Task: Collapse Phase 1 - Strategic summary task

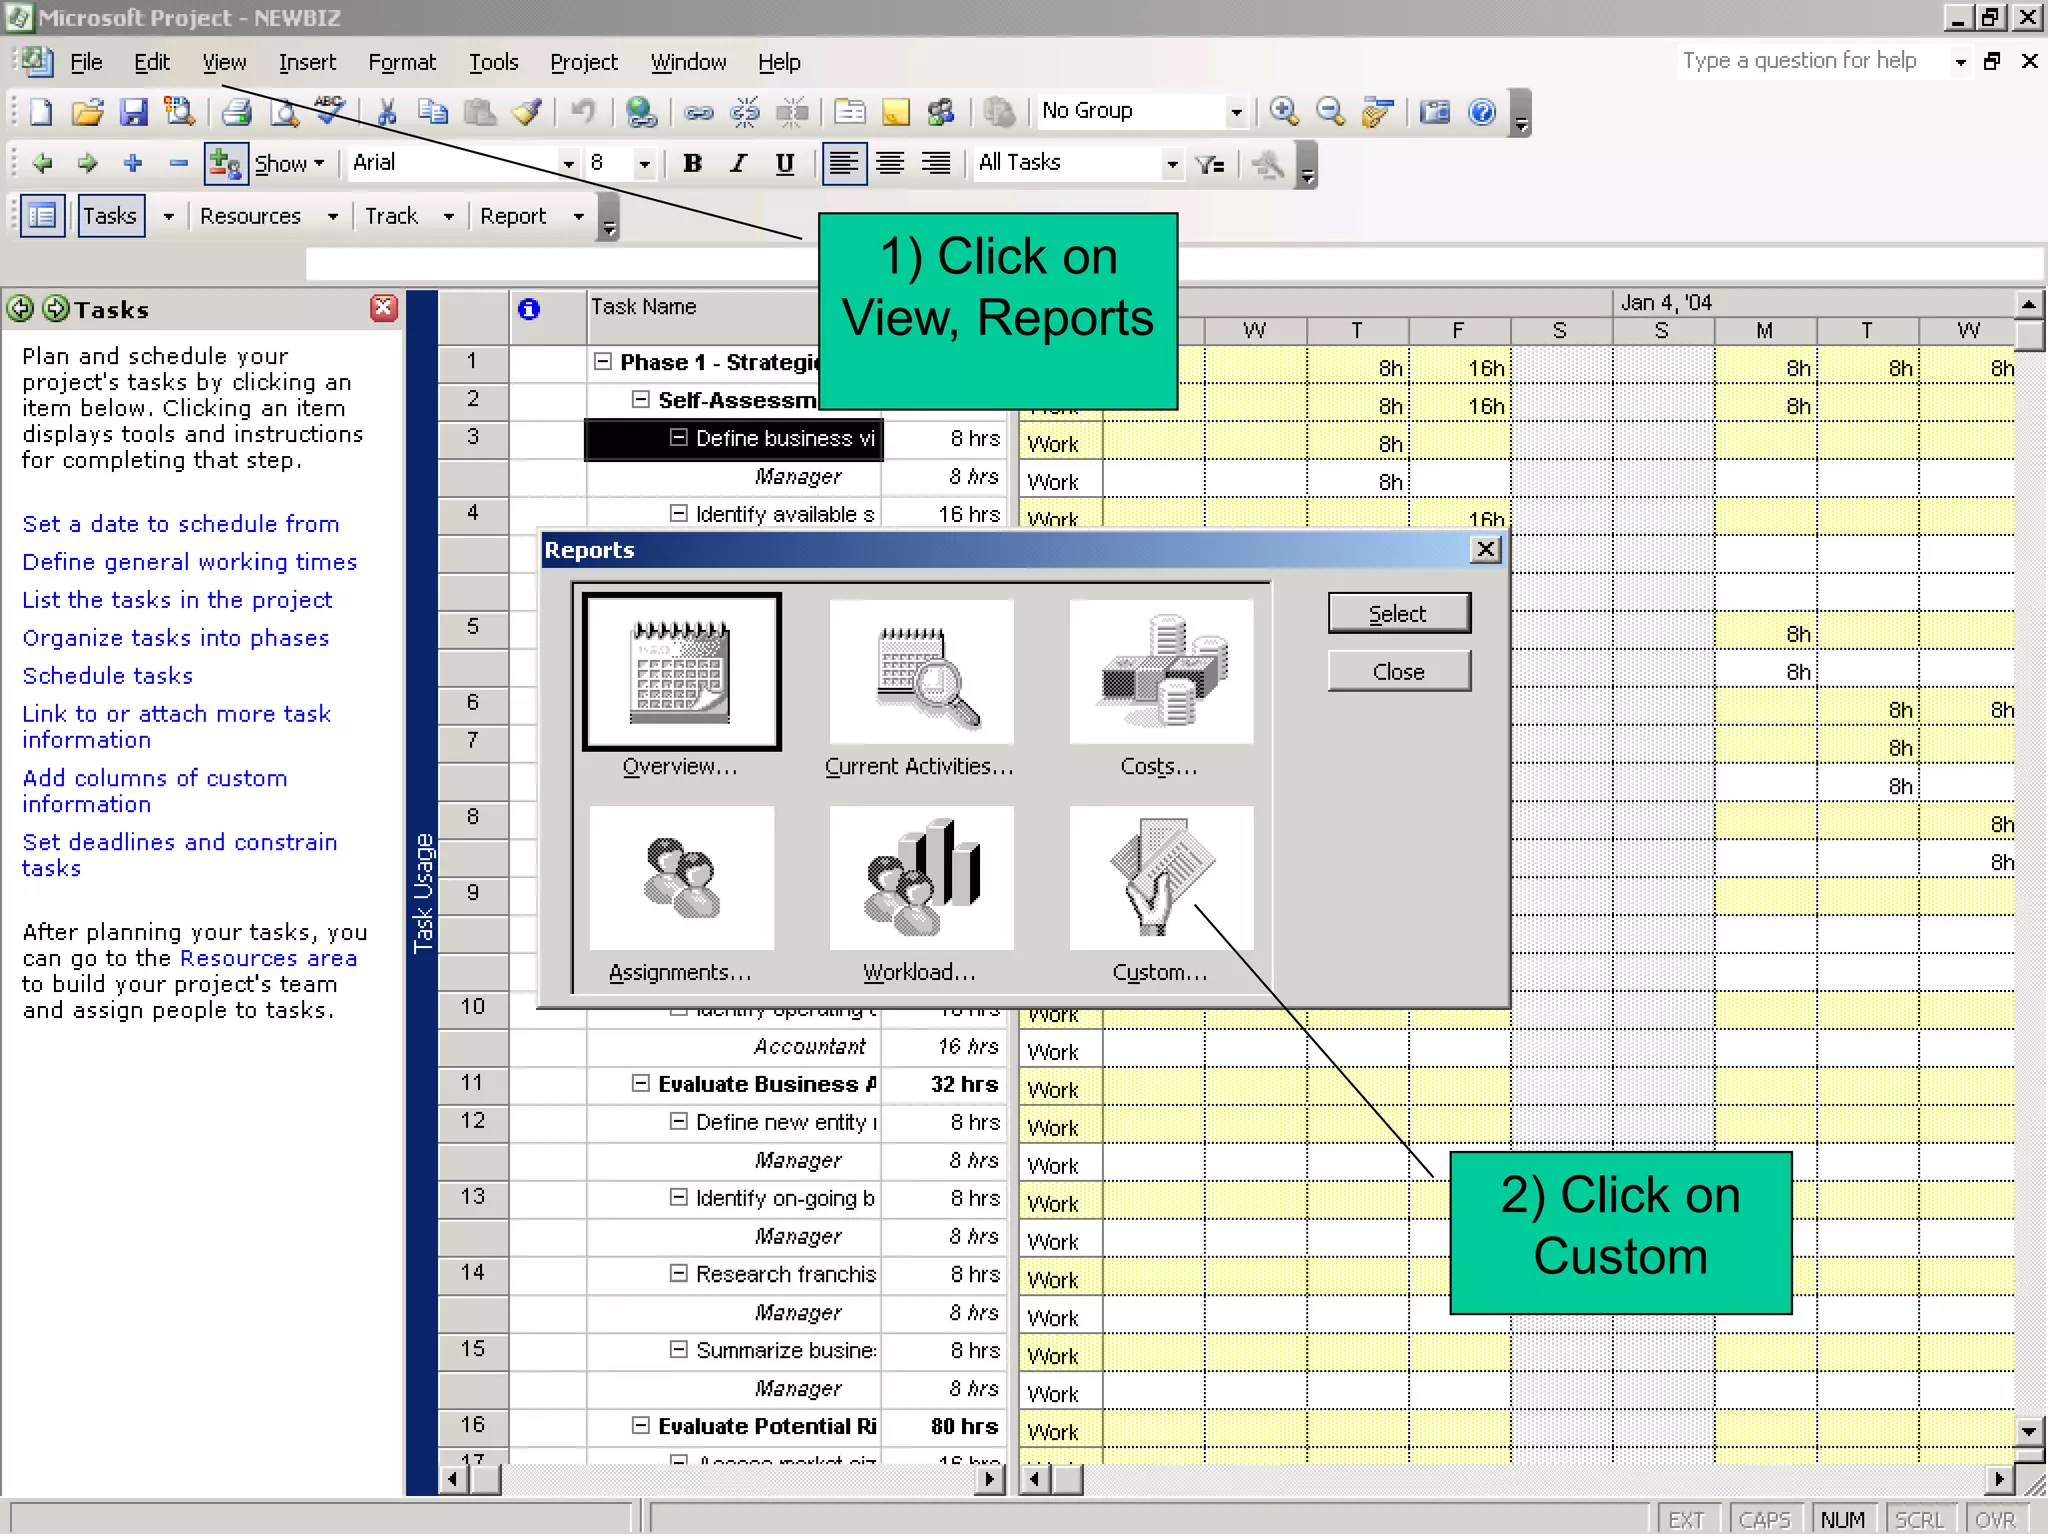Action: [603, 362]
